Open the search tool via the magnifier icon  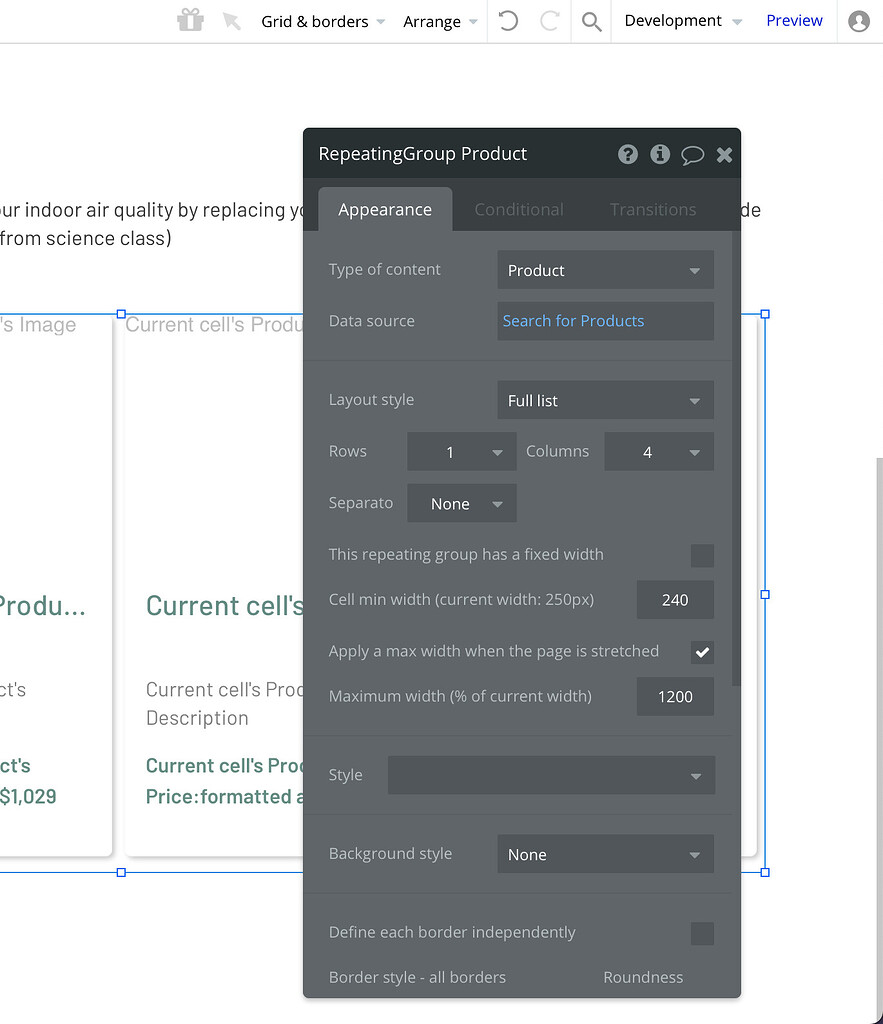click(x=590, y=20)
